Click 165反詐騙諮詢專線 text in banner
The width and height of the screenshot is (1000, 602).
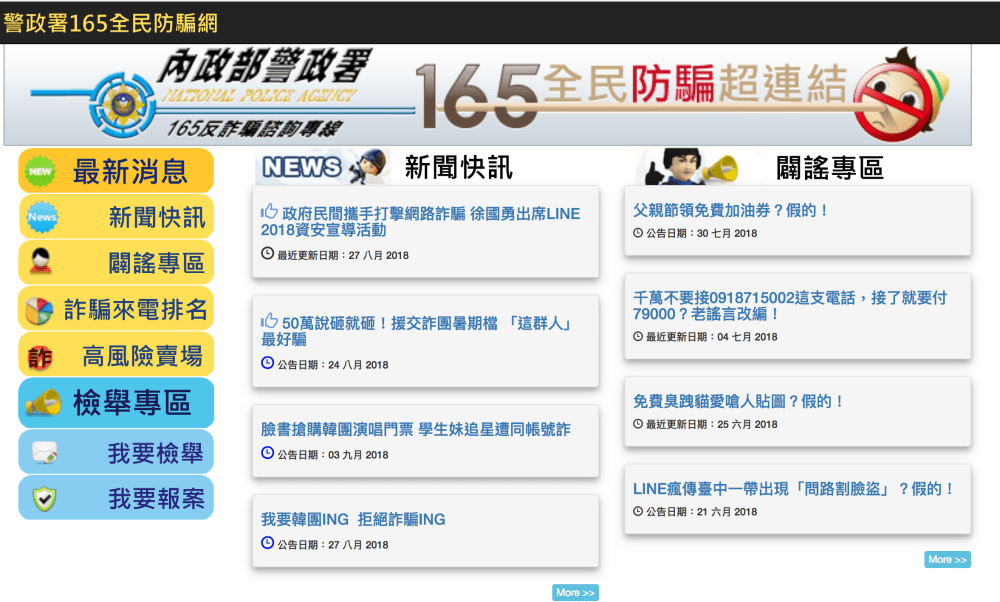pos(254,128)
